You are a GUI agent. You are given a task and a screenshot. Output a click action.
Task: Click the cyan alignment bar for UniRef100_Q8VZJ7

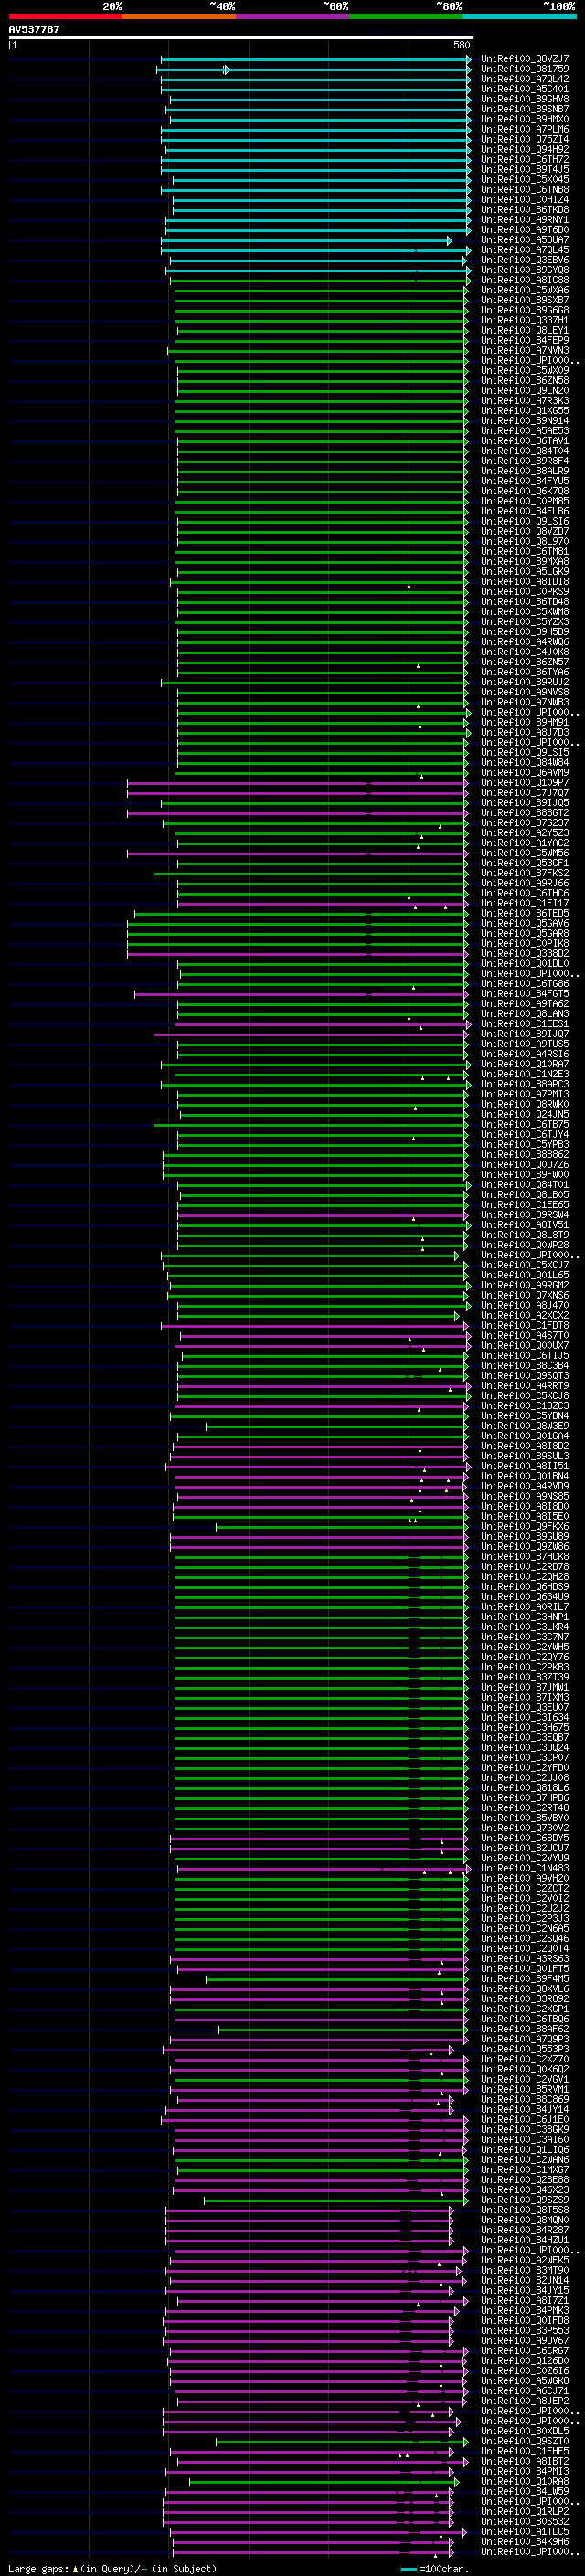tap(315, 59)
